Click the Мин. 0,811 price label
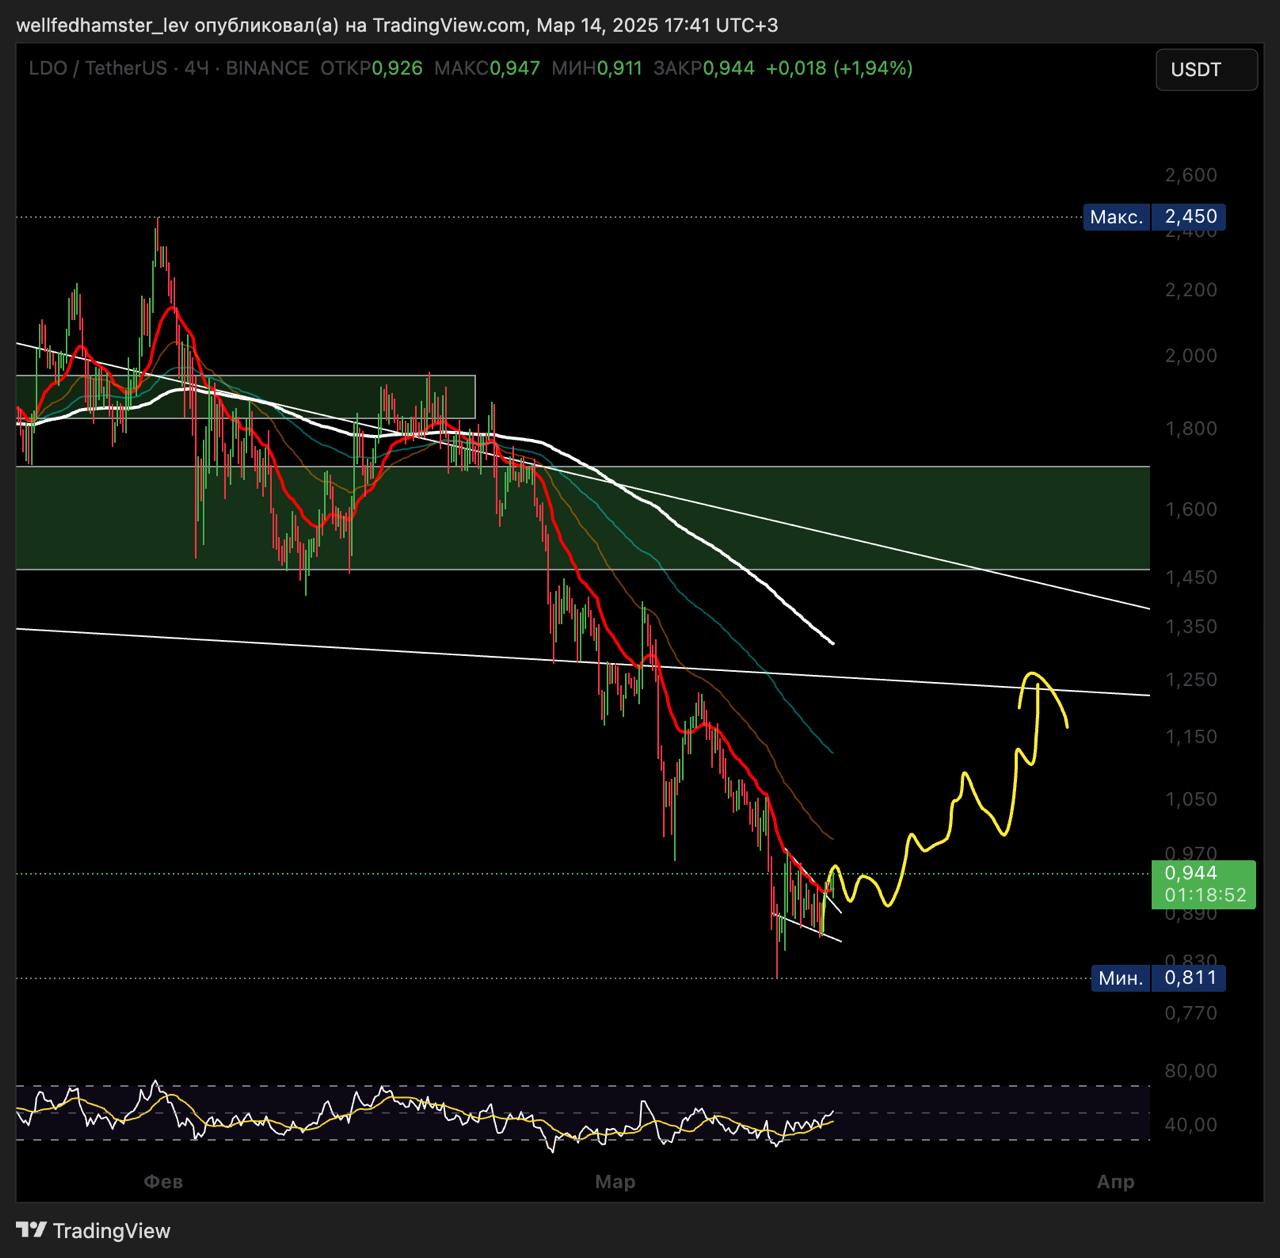Screen dimensions: 1280x1258 (x=1158, y=978)
